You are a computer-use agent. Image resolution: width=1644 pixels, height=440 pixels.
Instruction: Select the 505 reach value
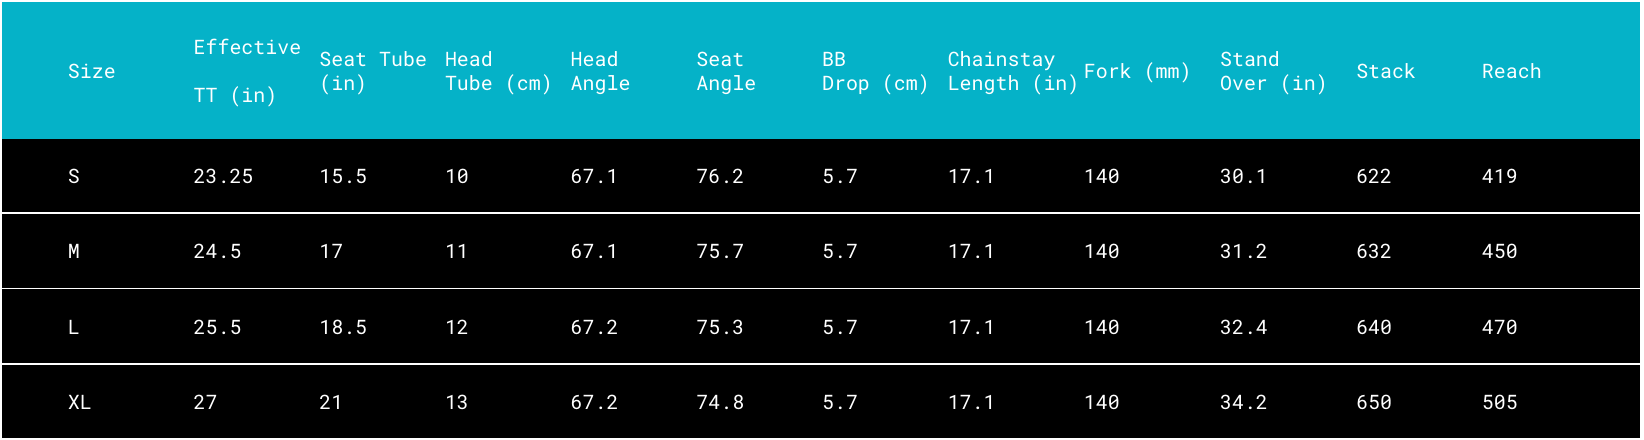tap(1499, 402)
